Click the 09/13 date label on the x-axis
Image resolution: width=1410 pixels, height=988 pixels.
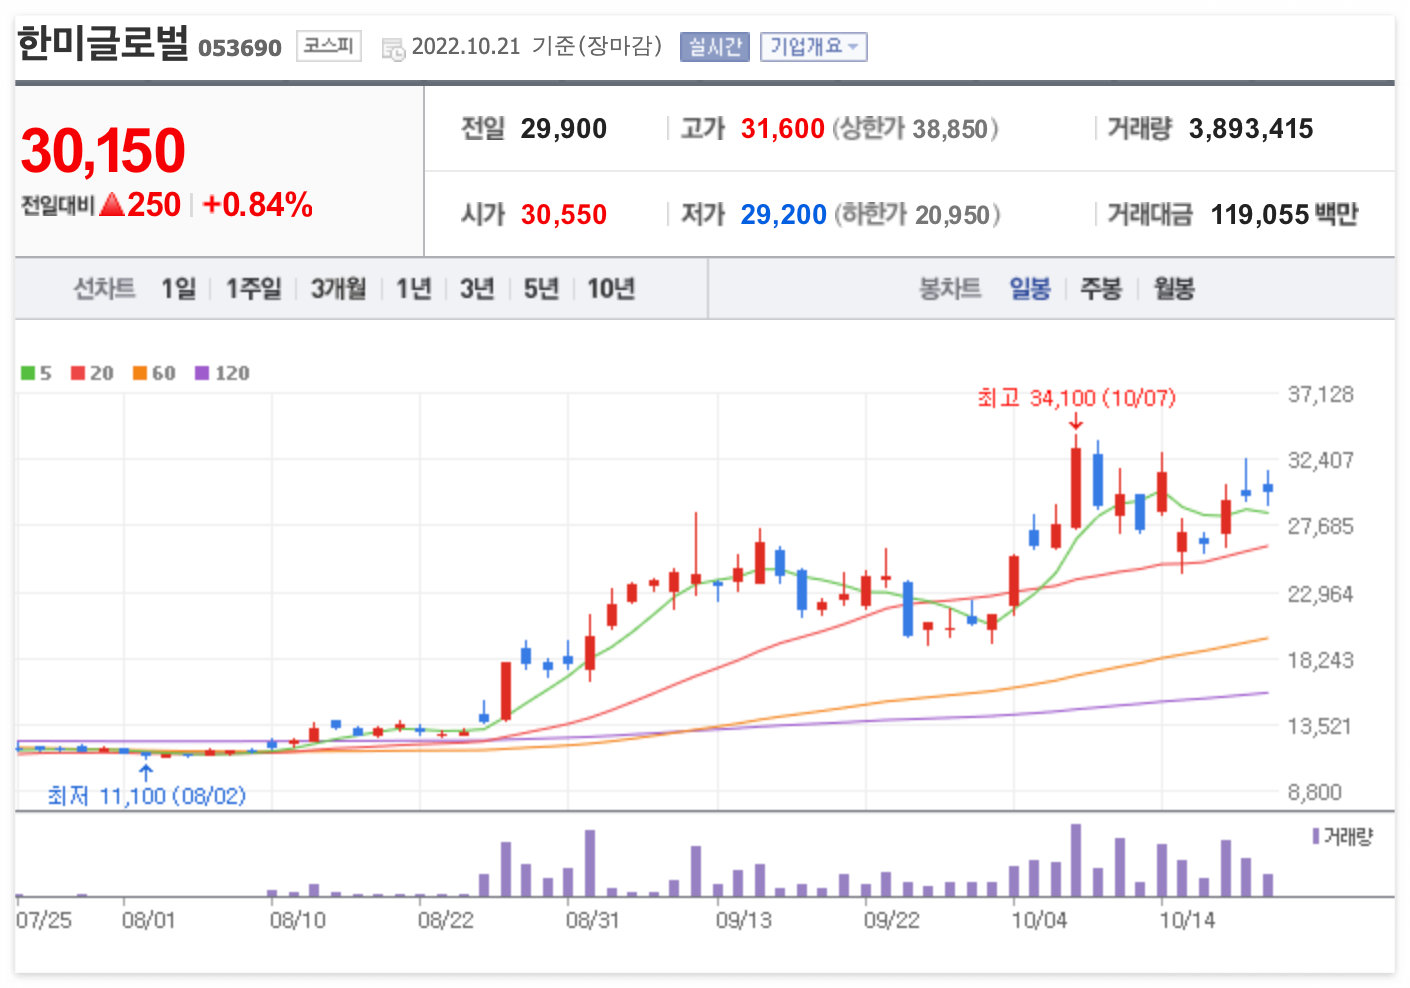click(744, 920)
